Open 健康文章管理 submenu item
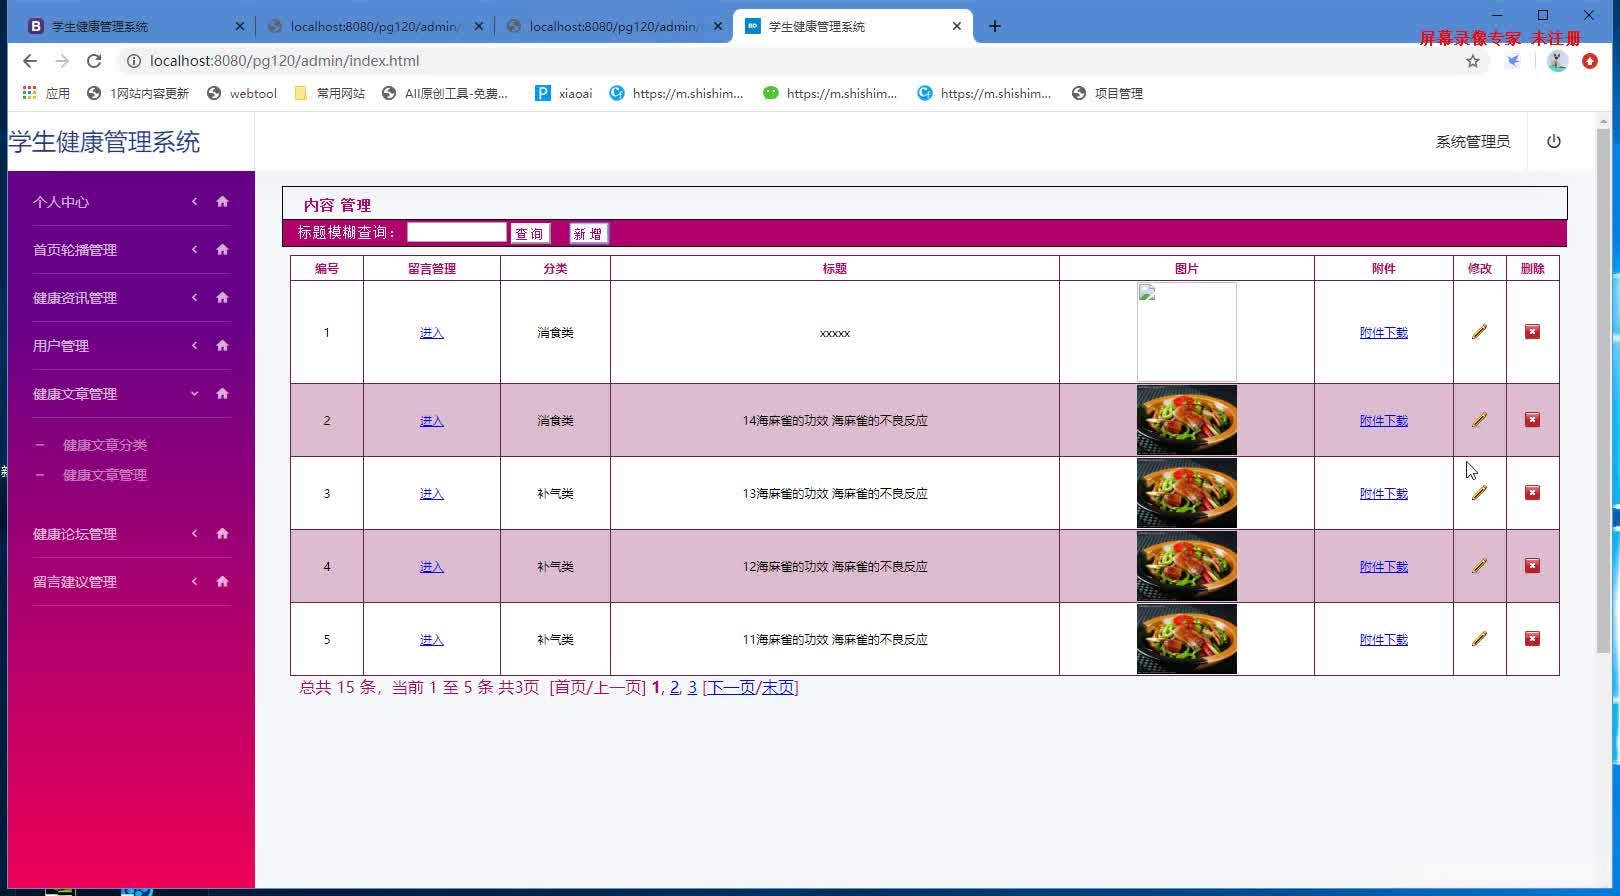Viewport: 1620px width, 896px height. coord(105,475)
